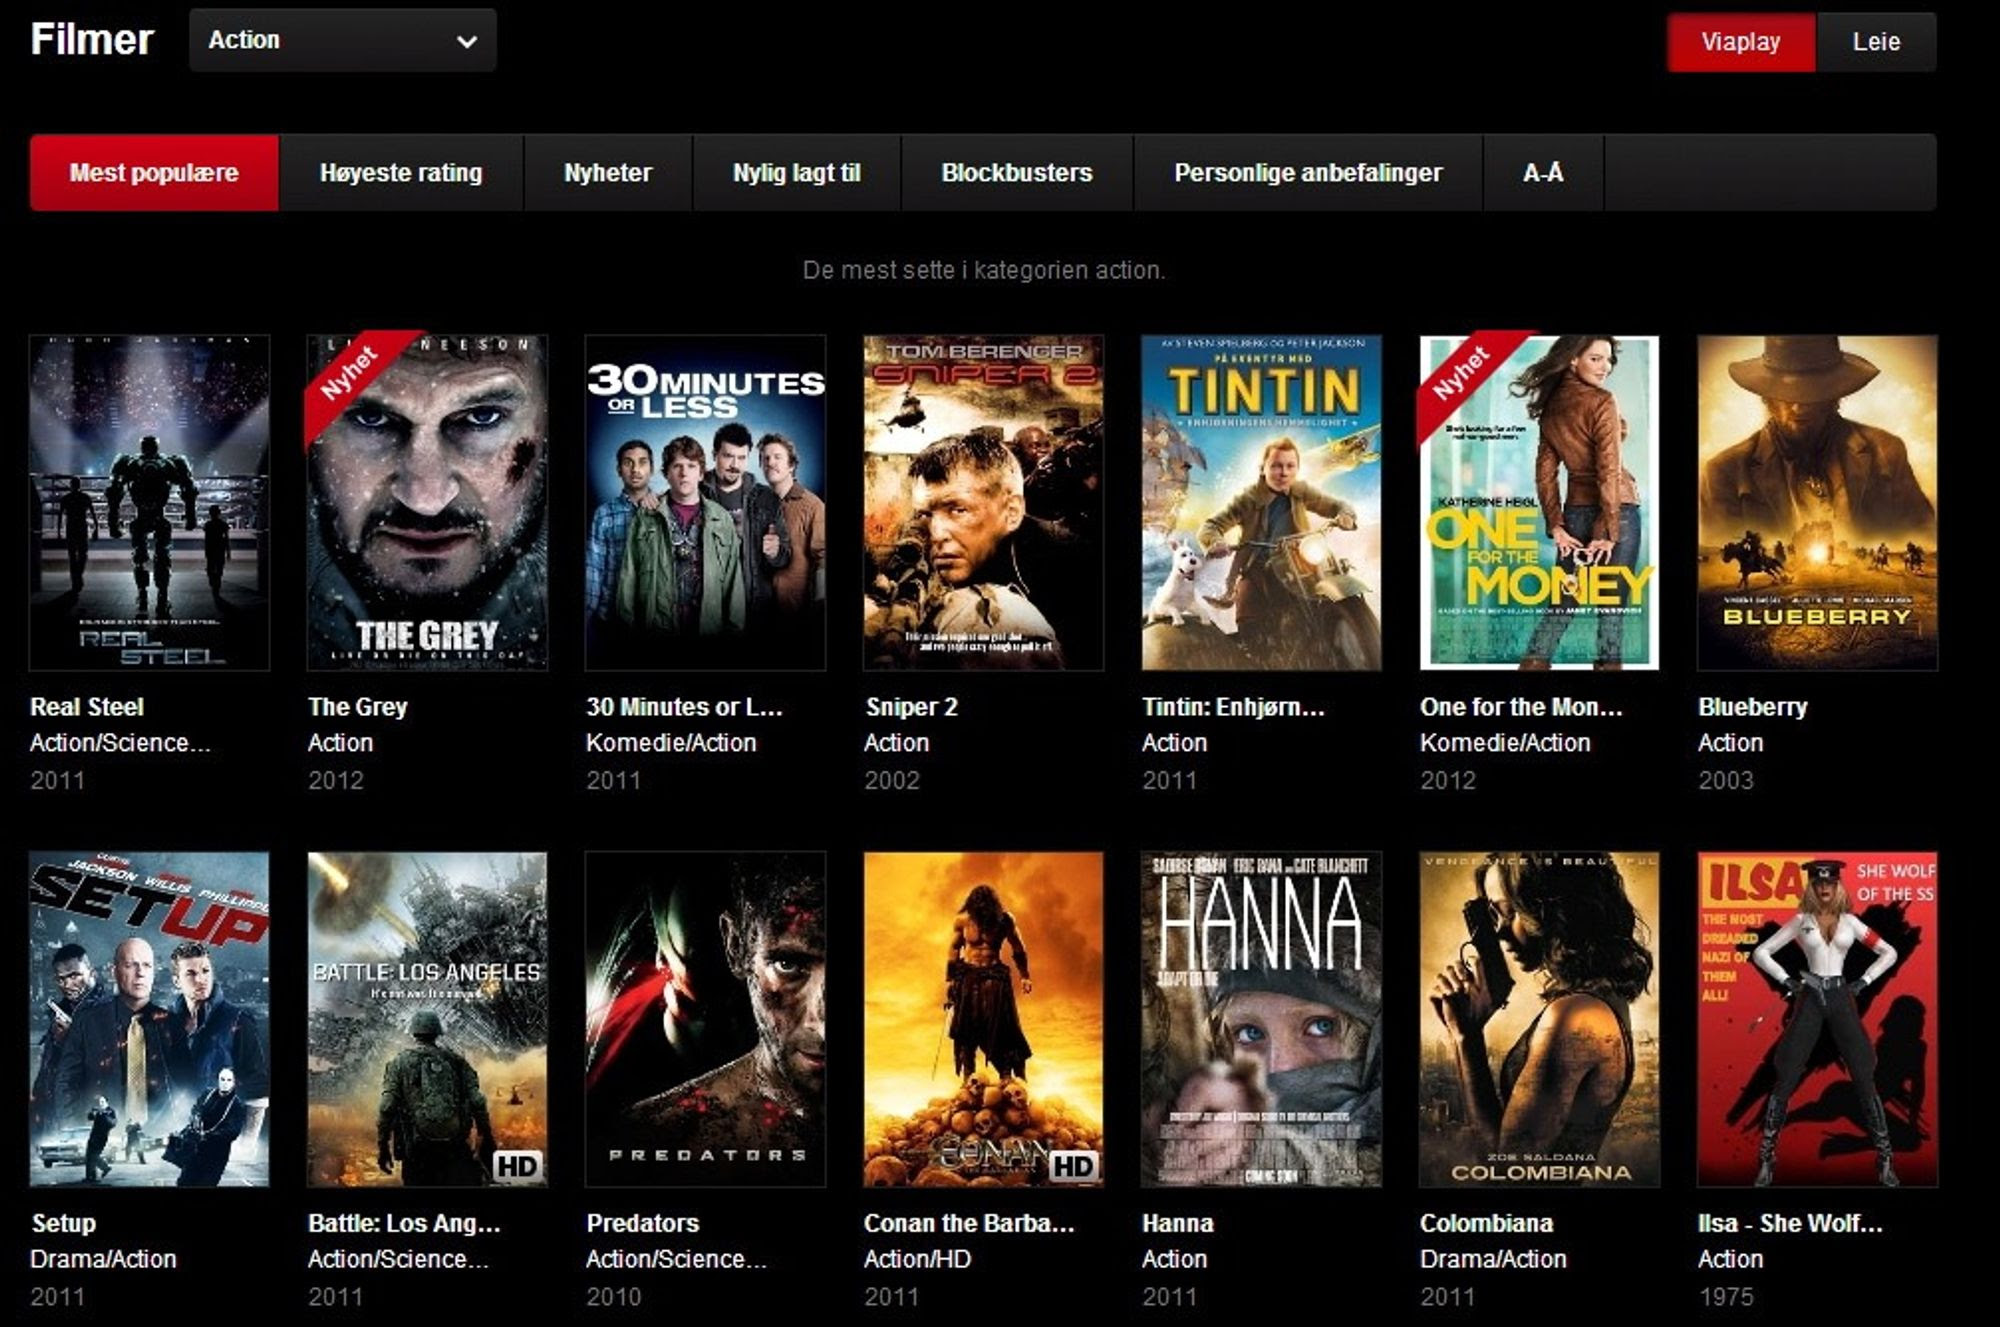Click the Colombiana title link
2000x1327 pixels.
pos(1487,1223)
